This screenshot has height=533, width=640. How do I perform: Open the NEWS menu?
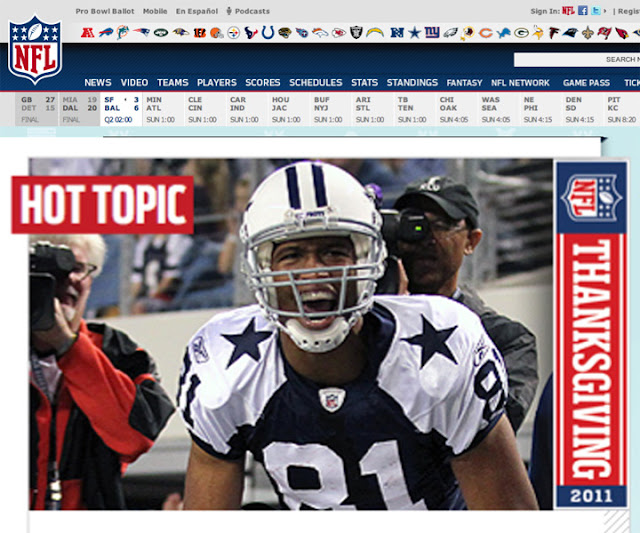98,82
